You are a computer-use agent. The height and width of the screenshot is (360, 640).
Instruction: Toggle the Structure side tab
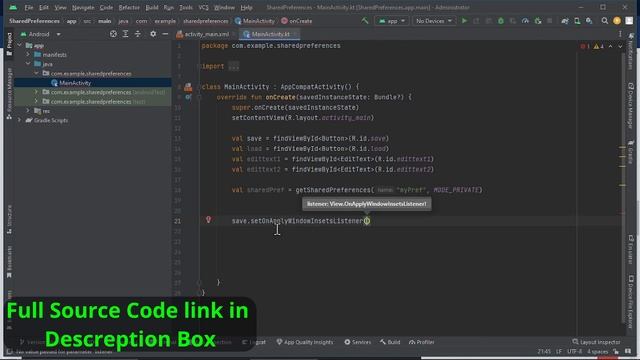click(9, 220)
